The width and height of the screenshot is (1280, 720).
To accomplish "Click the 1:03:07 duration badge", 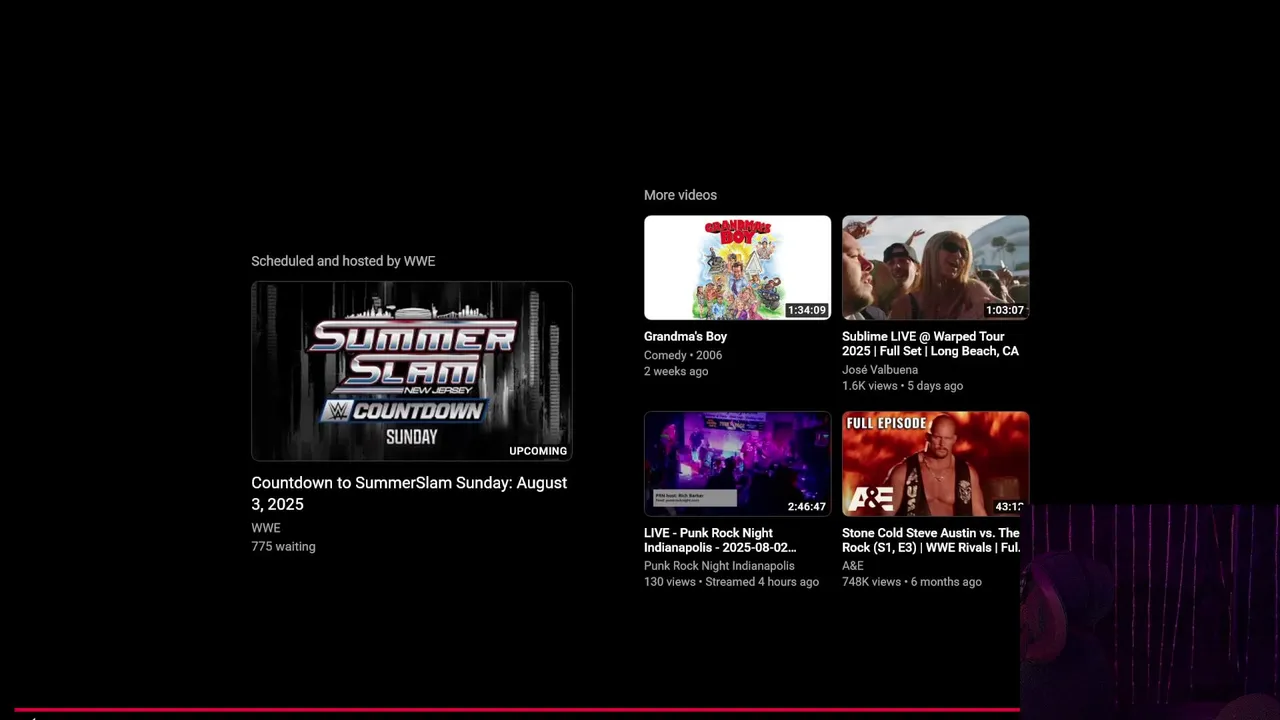I will click(1004, 310).
